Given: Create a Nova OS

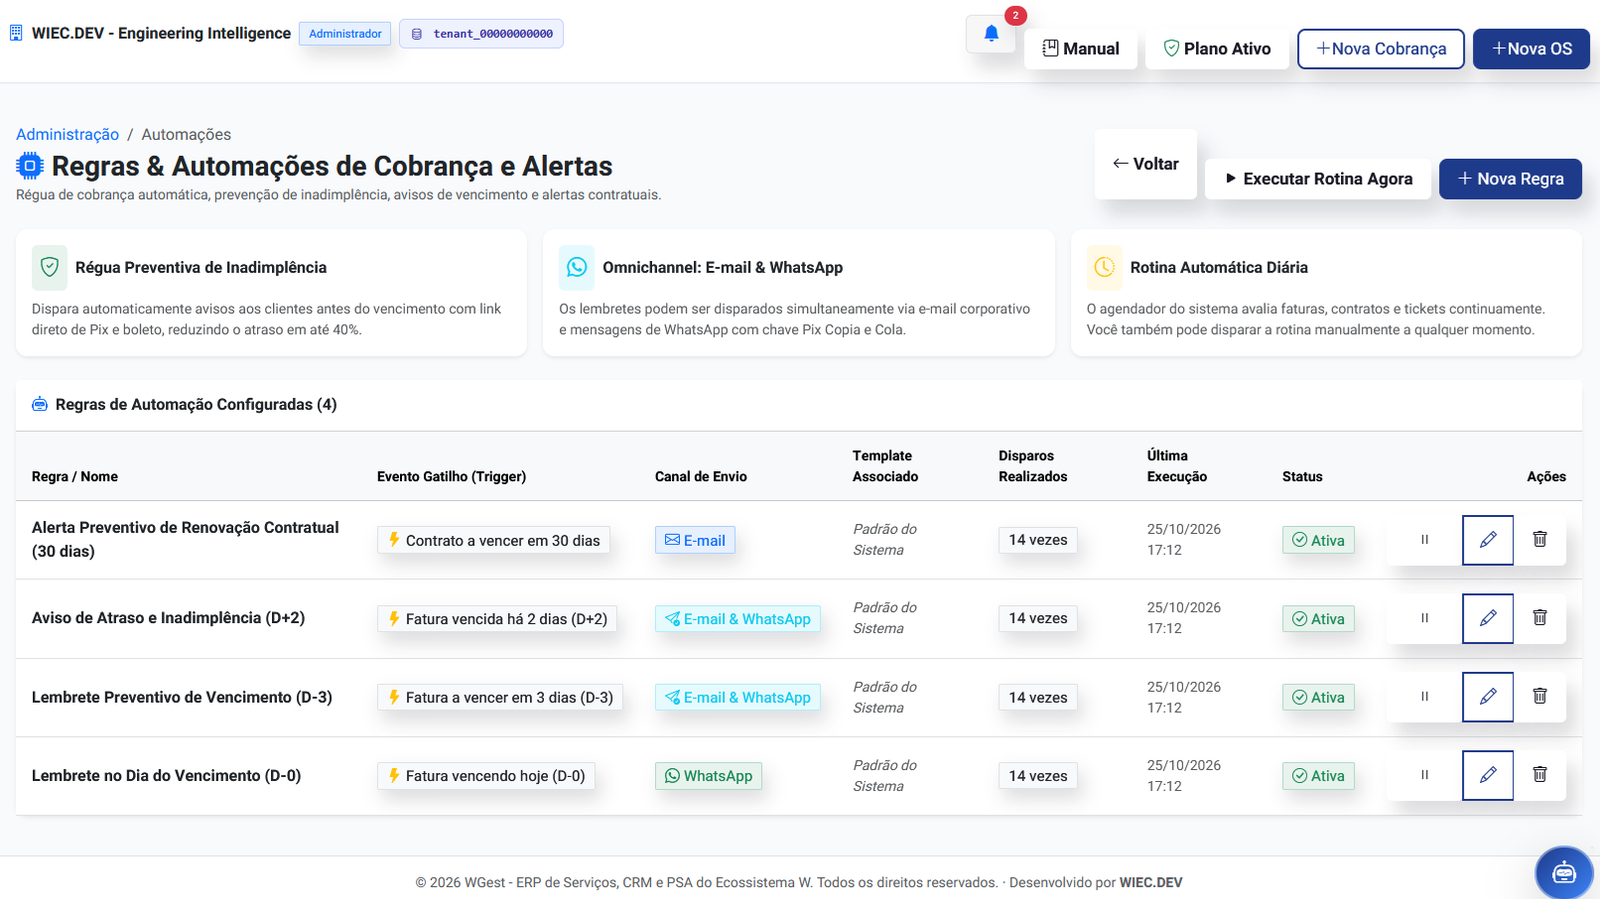Looking at the screenshot, I should [x=1531, y=49].
